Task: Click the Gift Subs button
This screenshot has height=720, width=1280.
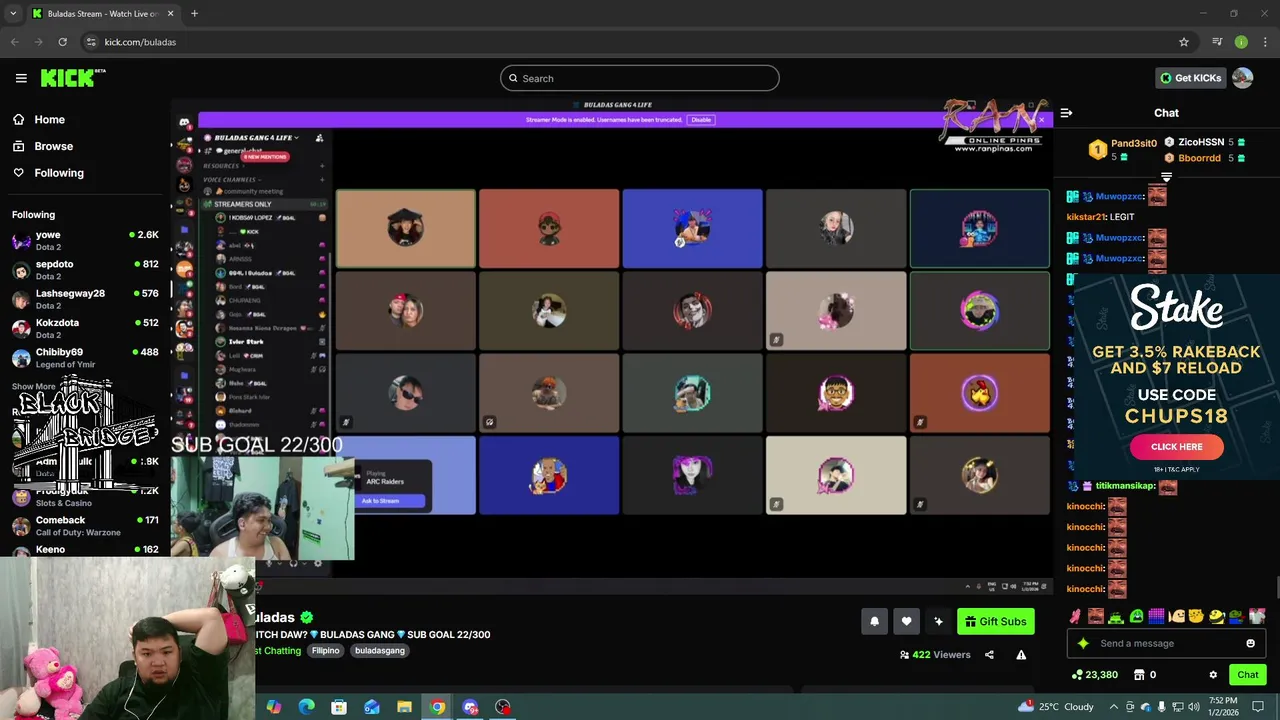Action: (x=995, y=621)
